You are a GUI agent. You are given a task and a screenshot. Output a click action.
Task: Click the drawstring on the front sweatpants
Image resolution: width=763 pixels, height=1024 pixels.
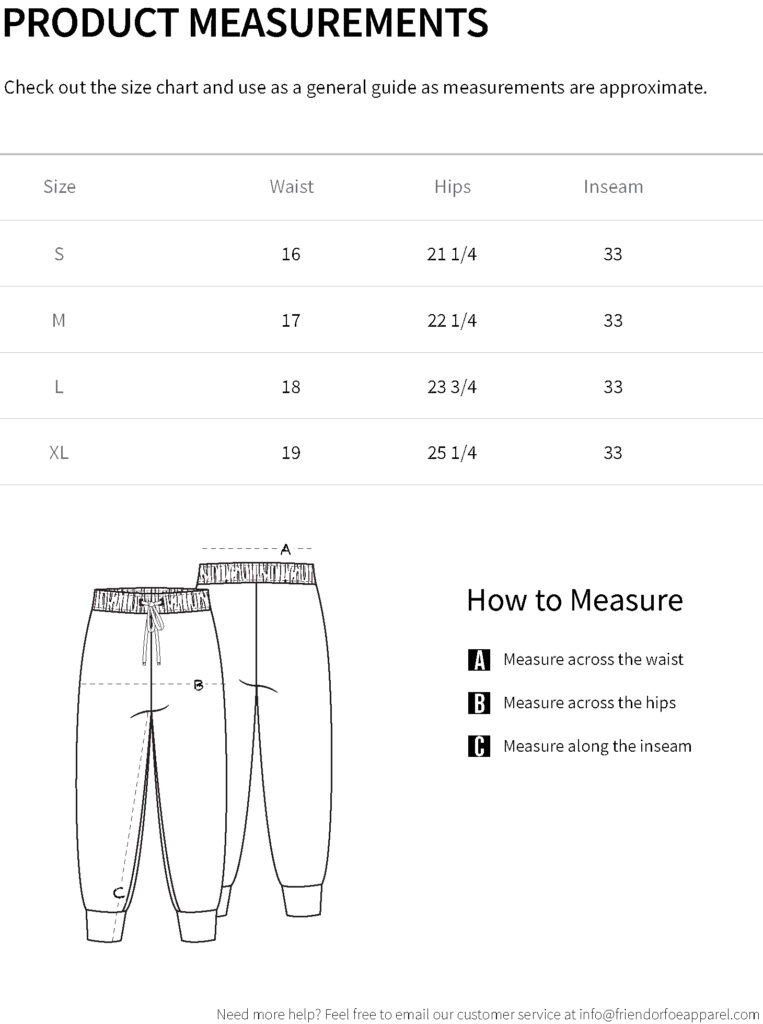point(154,636)
